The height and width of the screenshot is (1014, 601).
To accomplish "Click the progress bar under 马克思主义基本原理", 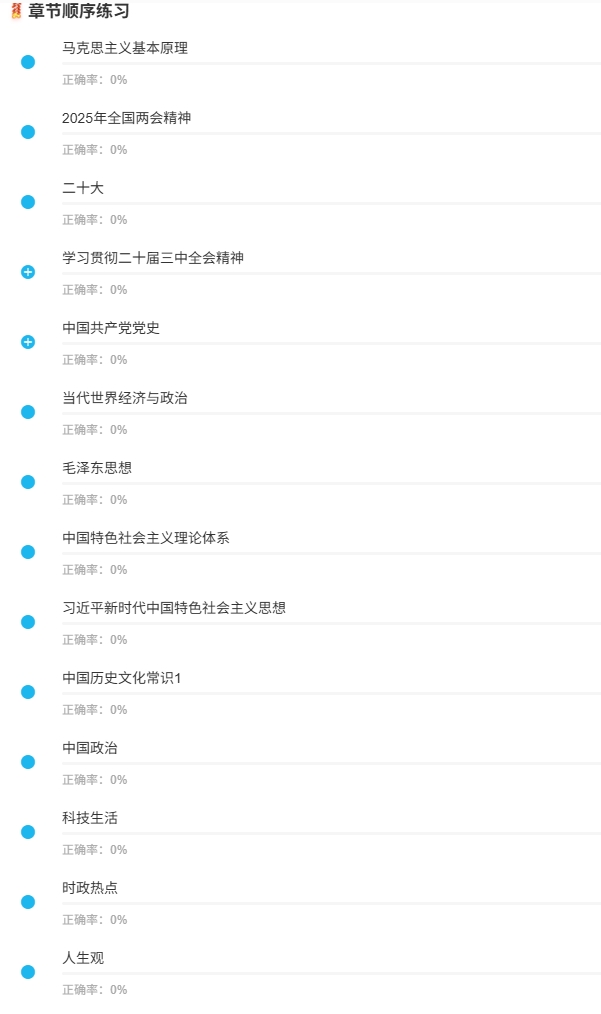I will [331, 64].
